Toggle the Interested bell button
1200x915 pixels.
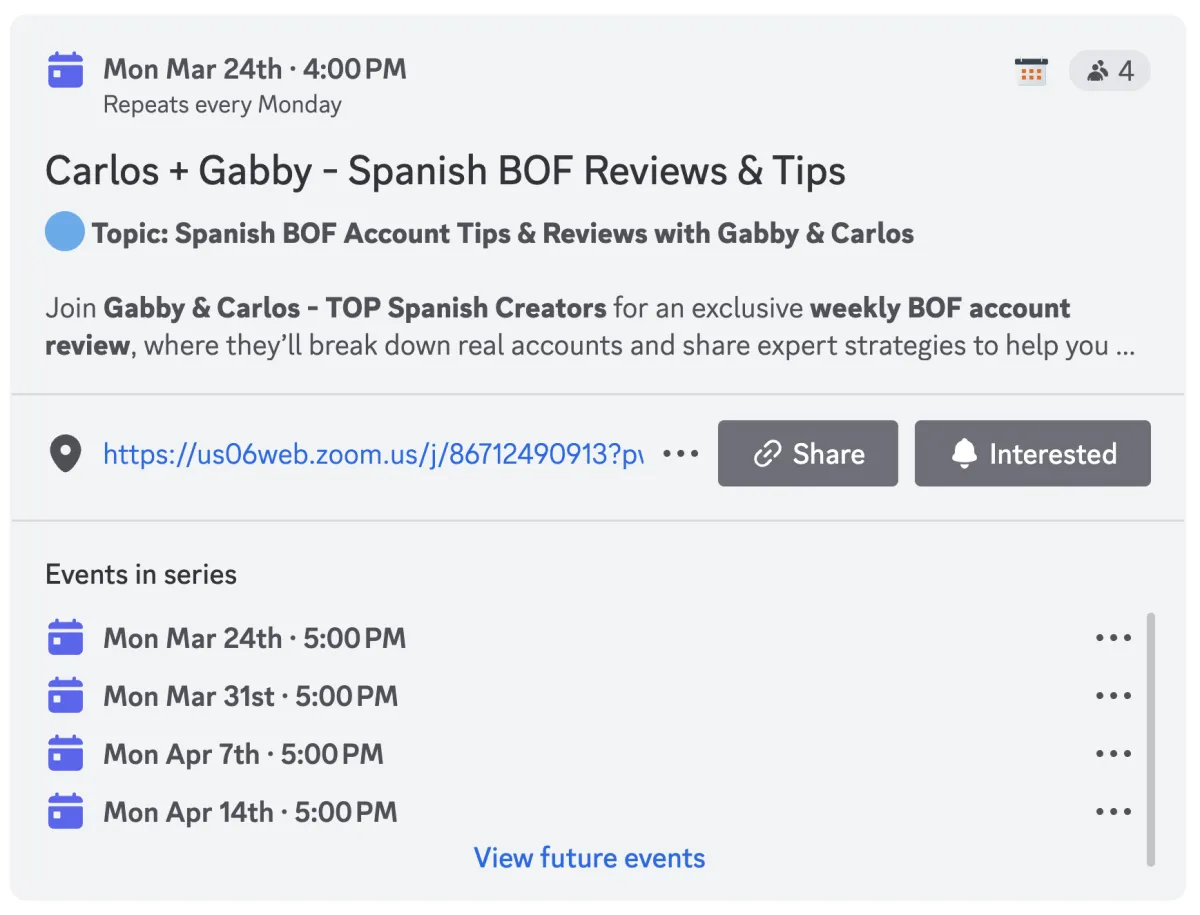(1033, 454)
